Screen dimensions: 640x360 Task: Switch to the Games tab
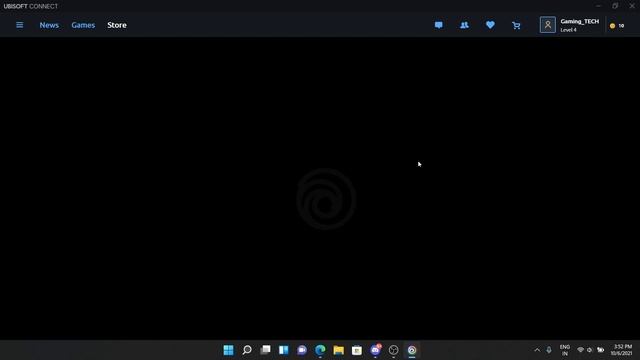(x=83, y=25)
